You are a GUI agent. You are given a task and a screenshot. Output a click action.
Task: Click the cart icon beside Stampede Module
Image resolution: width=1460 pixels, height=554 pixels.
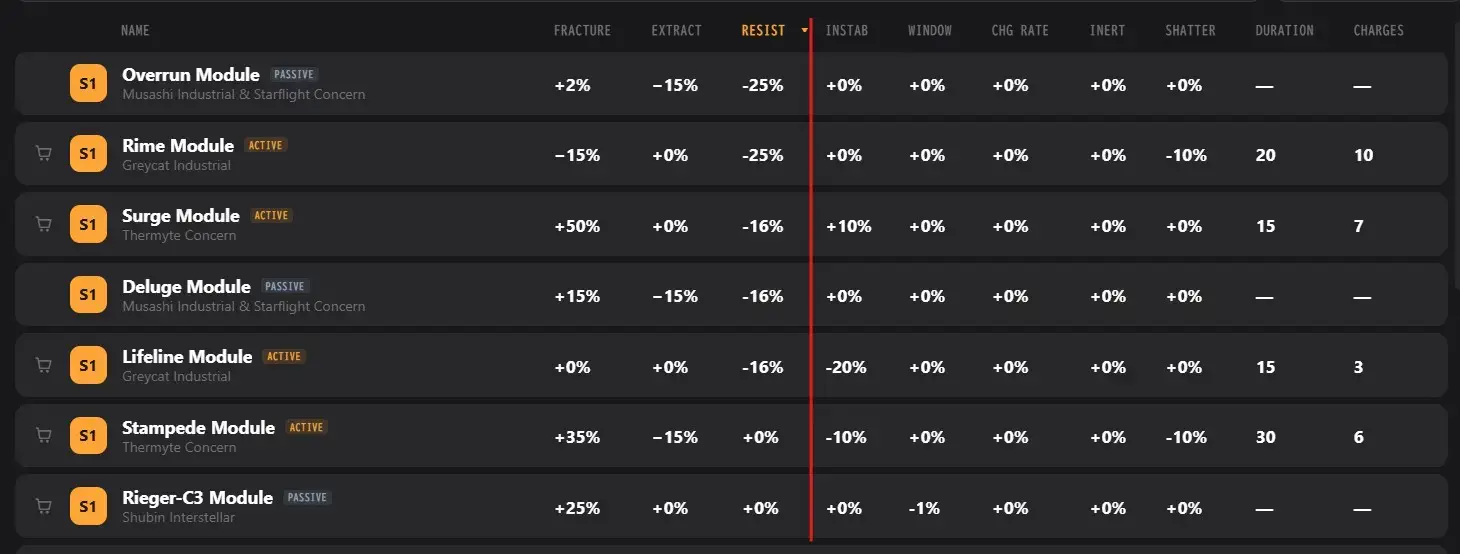pos(43,435)
